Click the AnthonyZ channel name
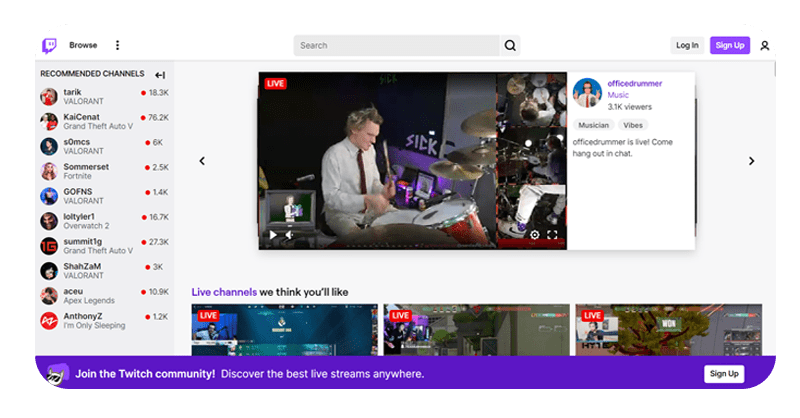 tap(83, 316)
